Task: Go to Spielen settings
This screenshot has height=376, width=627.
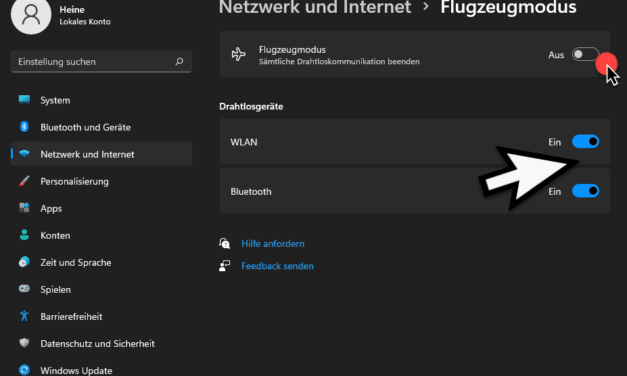Action: (x=101, y=289)
